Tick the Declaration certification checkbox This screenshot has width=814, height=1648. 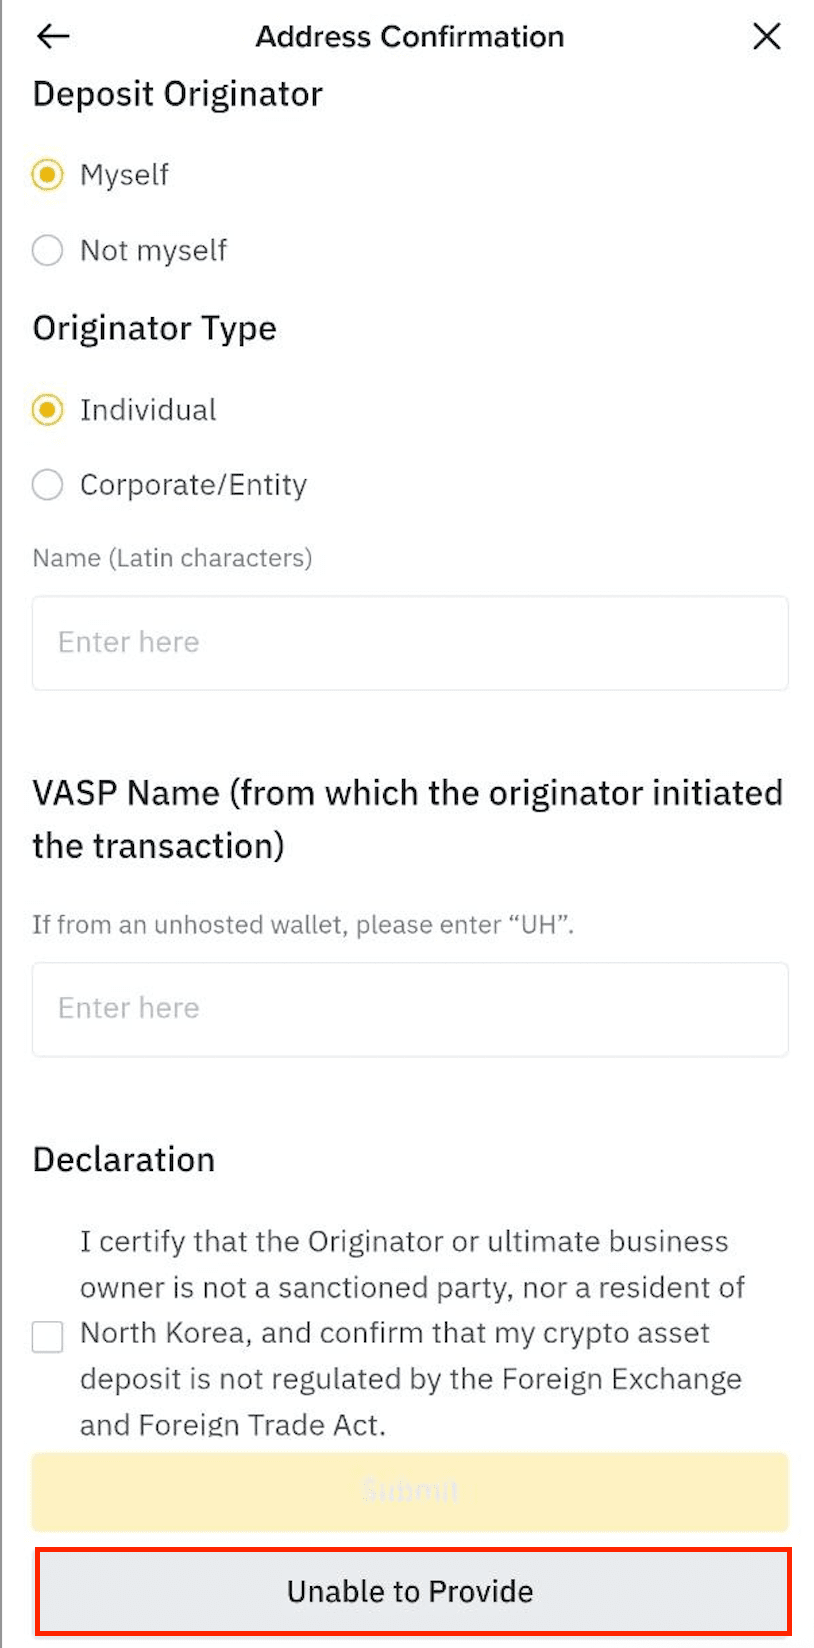[x=47, y=1336]
